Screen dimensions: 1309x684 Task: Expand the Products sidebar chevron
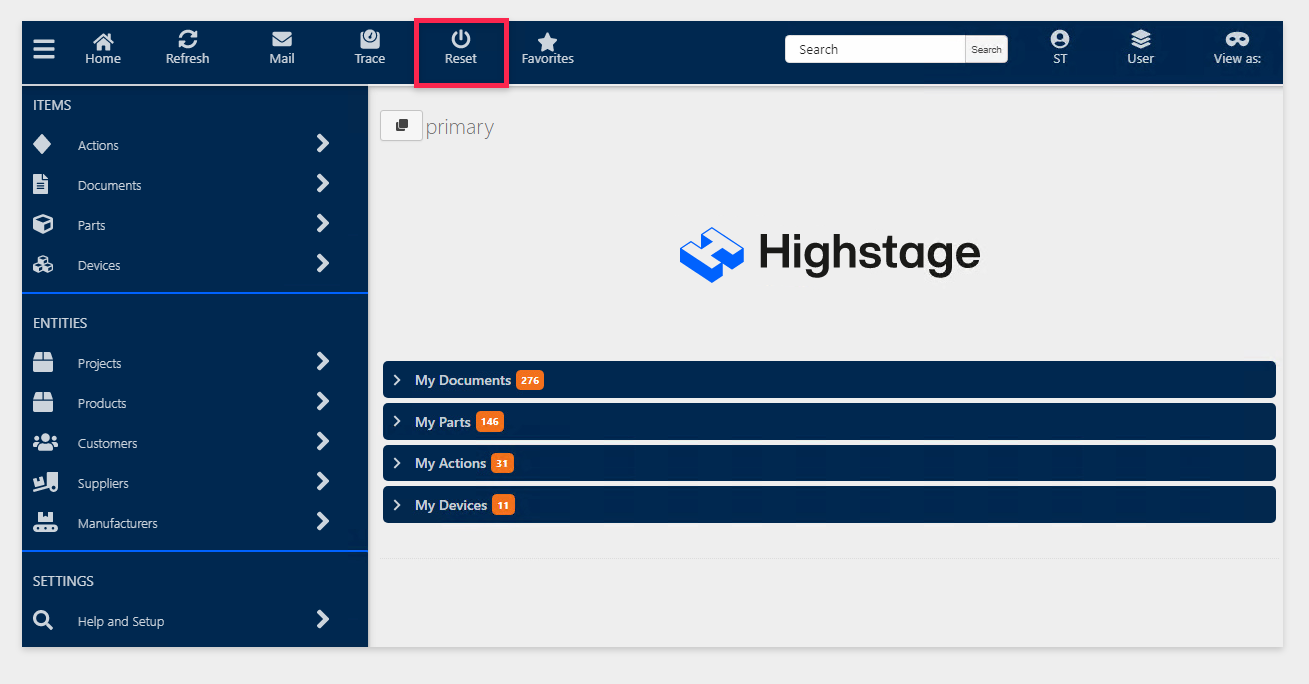point(323,401)
